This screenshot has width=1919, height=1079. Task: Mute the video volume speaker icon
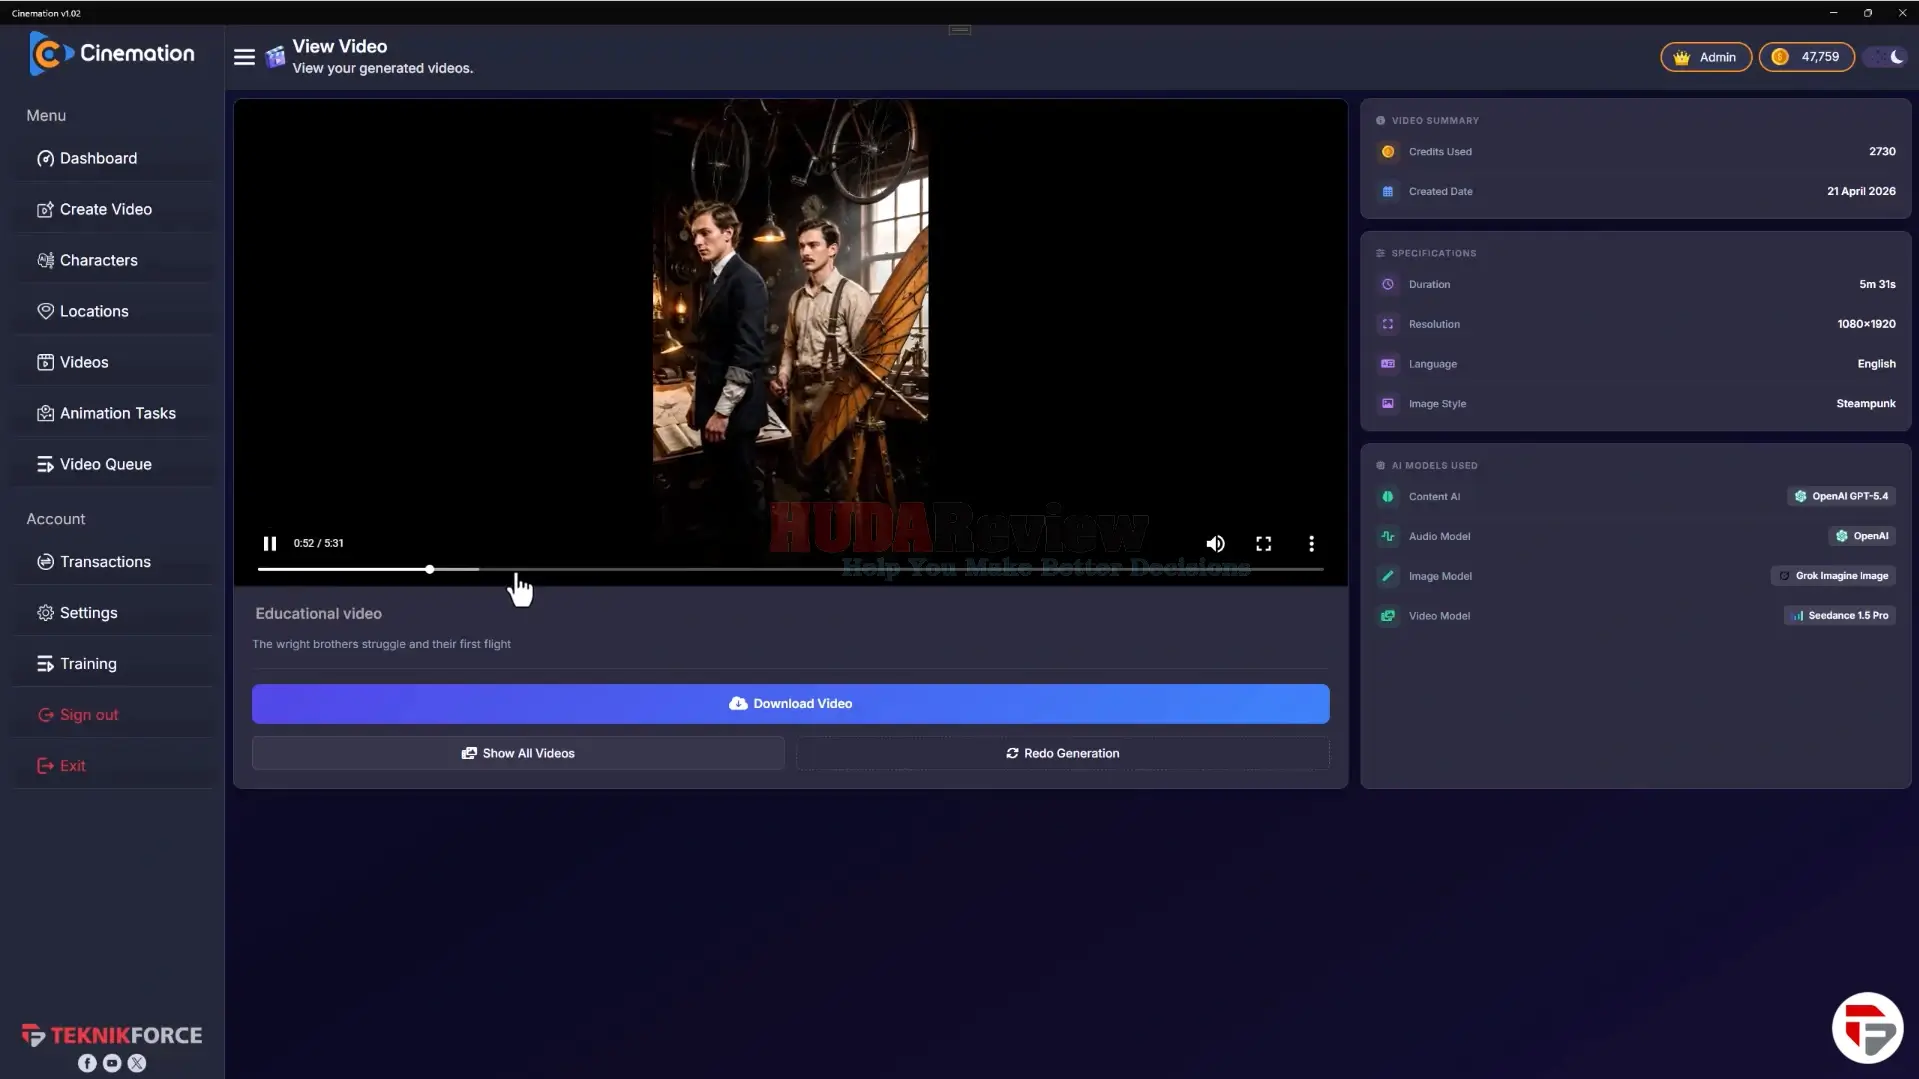1215,543
